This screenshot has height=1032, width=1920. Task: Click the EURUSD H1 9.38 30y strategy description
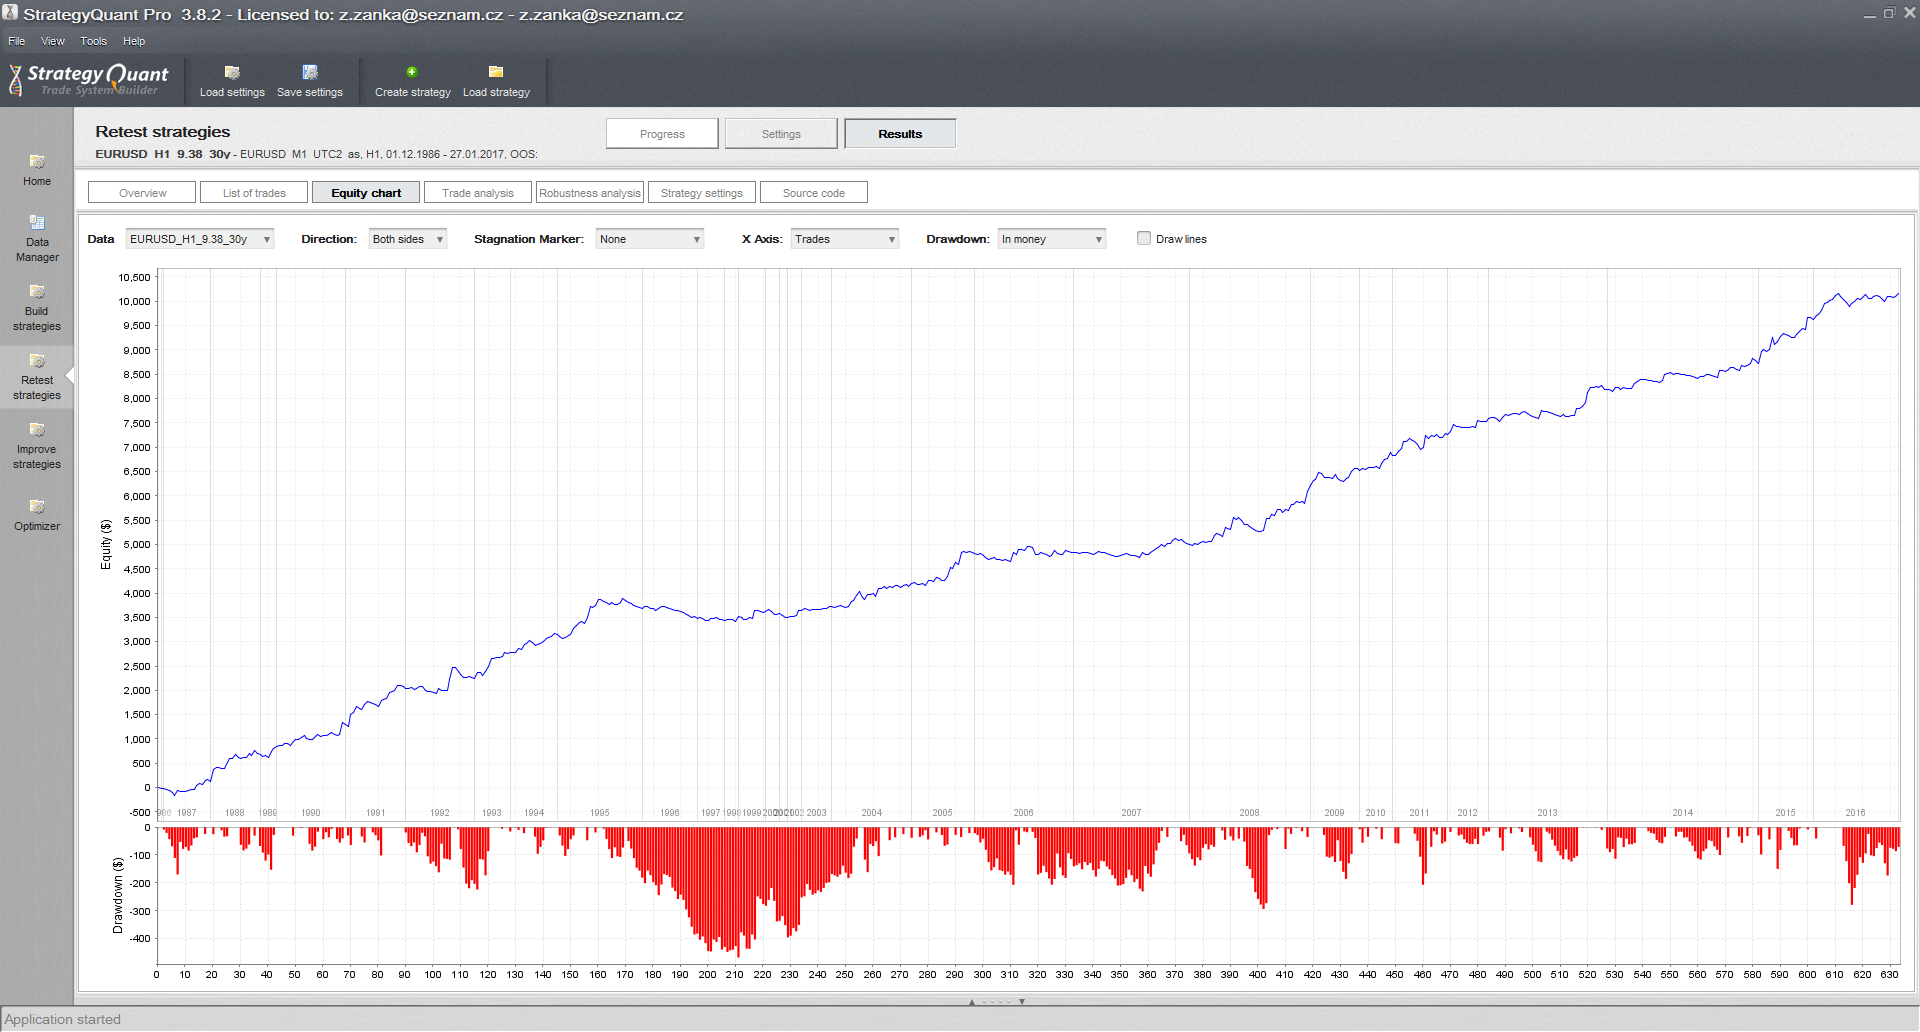point(316,154)
